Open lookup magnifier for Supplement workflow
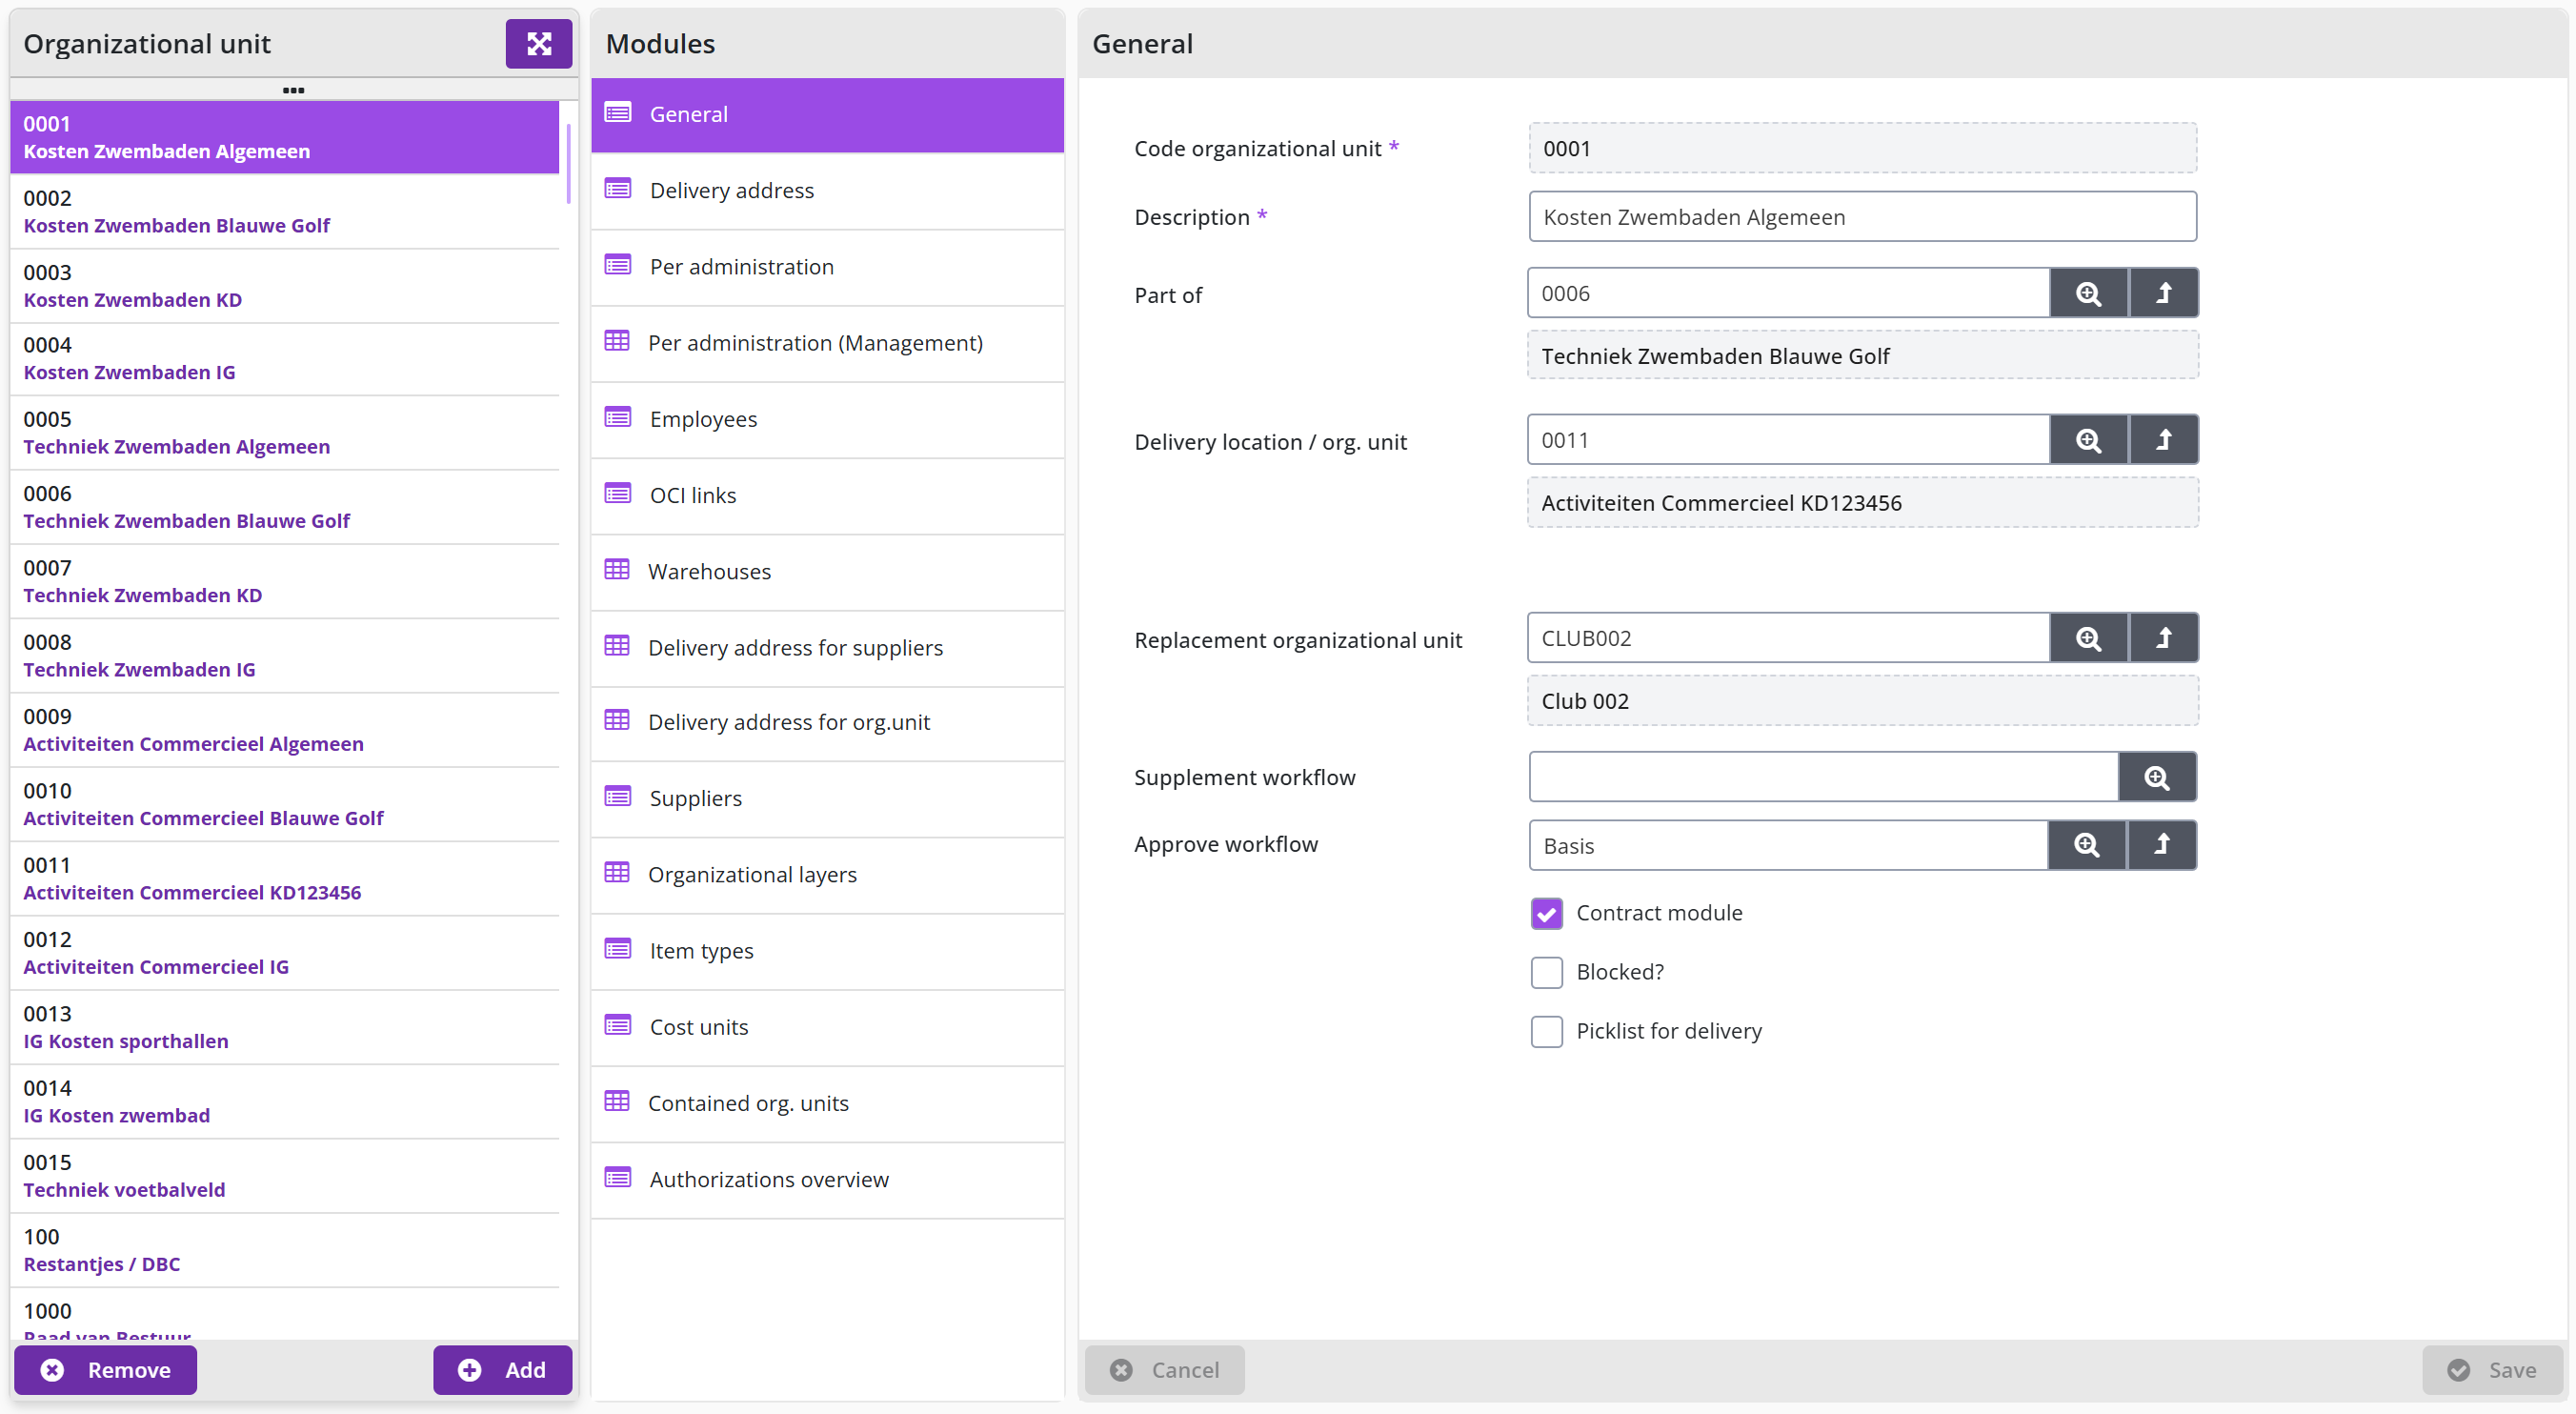This screenshot has width=2576, height=1414. pos(2157,777)
